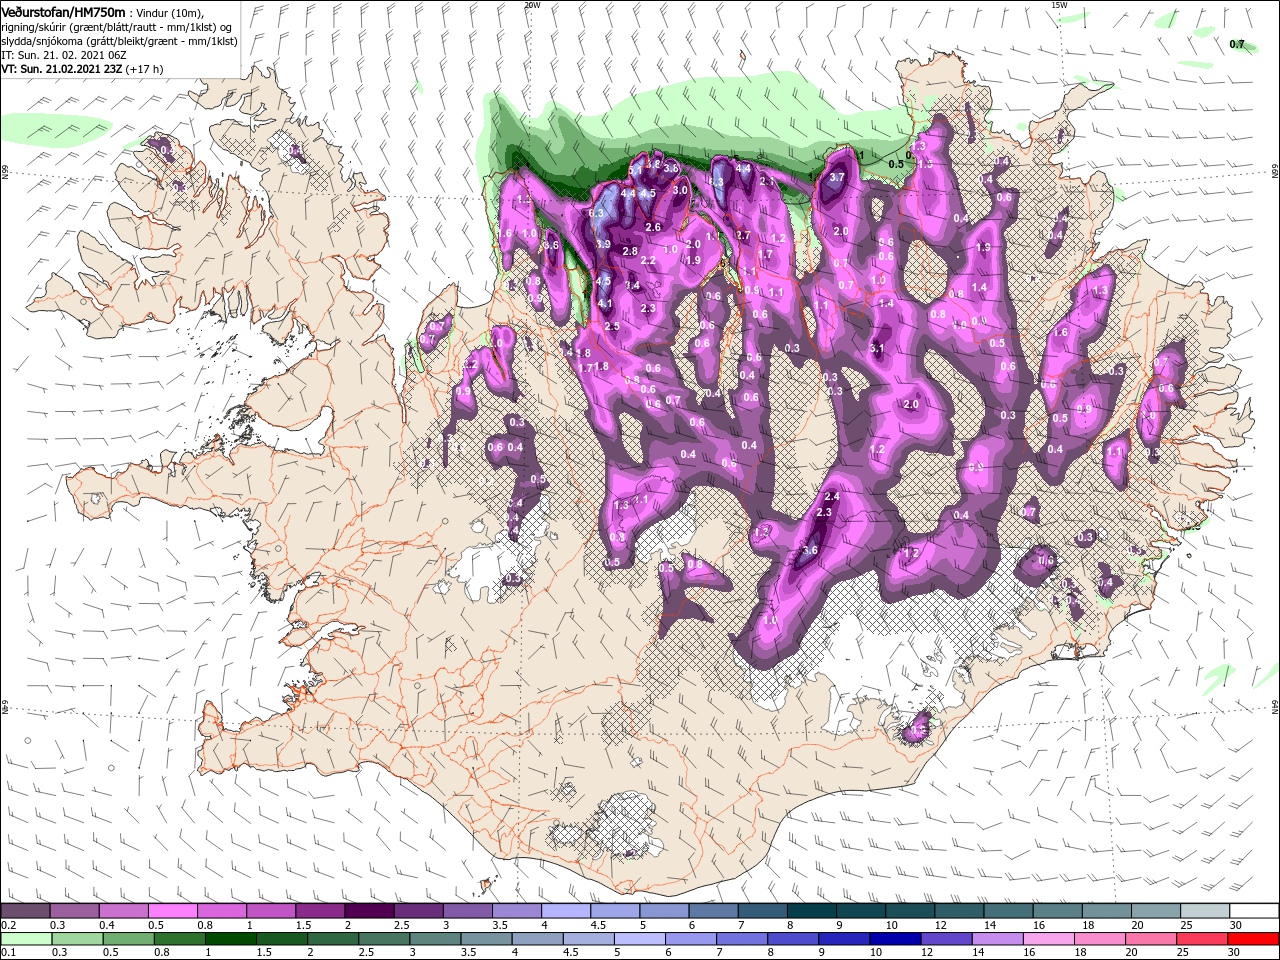Pick the dark green rain swatch between 1 and 1.5
Viewport: 1280px width, 960px height.
[x=230, y=939]
